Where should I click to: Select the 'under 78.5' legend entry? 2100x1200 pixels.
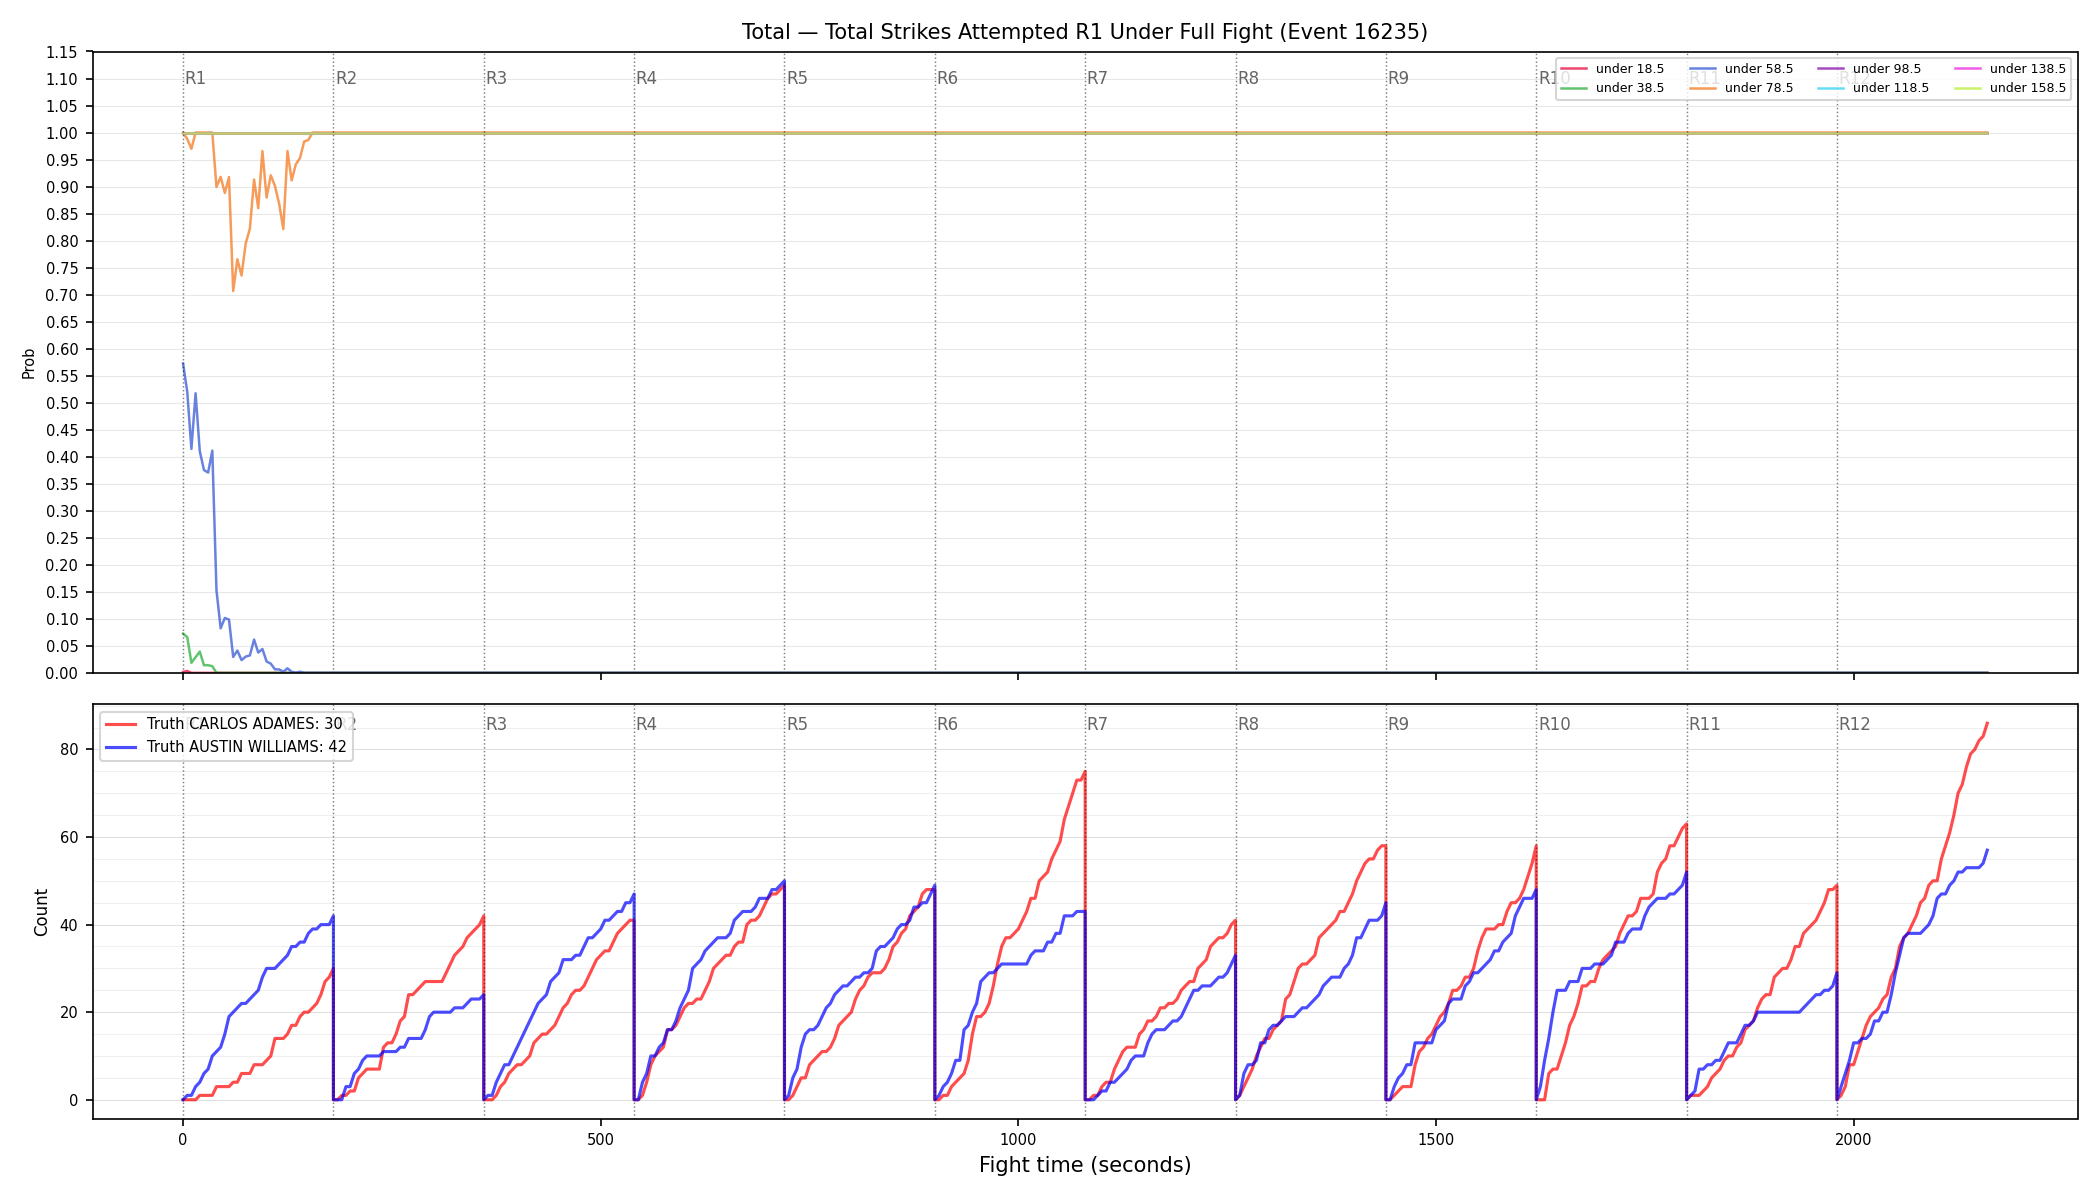(x=1741, y=88)
